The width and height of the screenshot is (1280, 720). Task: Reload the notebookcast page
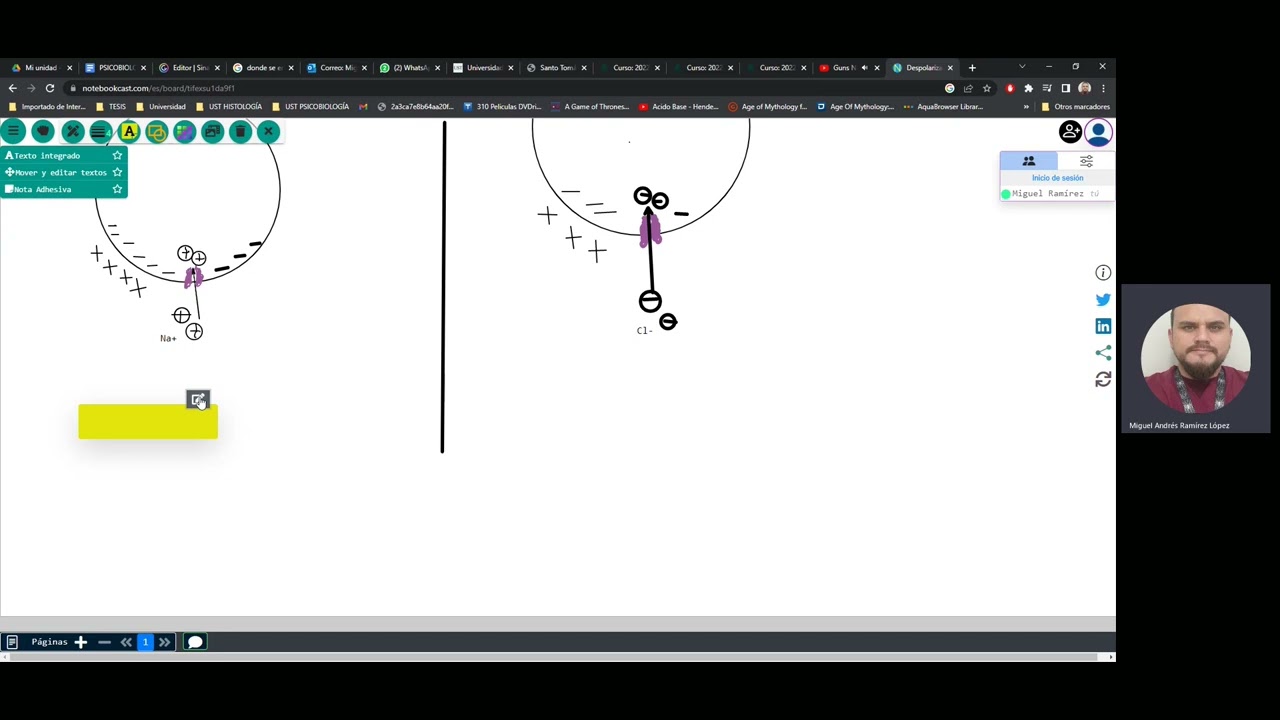[x=49, y=88]
